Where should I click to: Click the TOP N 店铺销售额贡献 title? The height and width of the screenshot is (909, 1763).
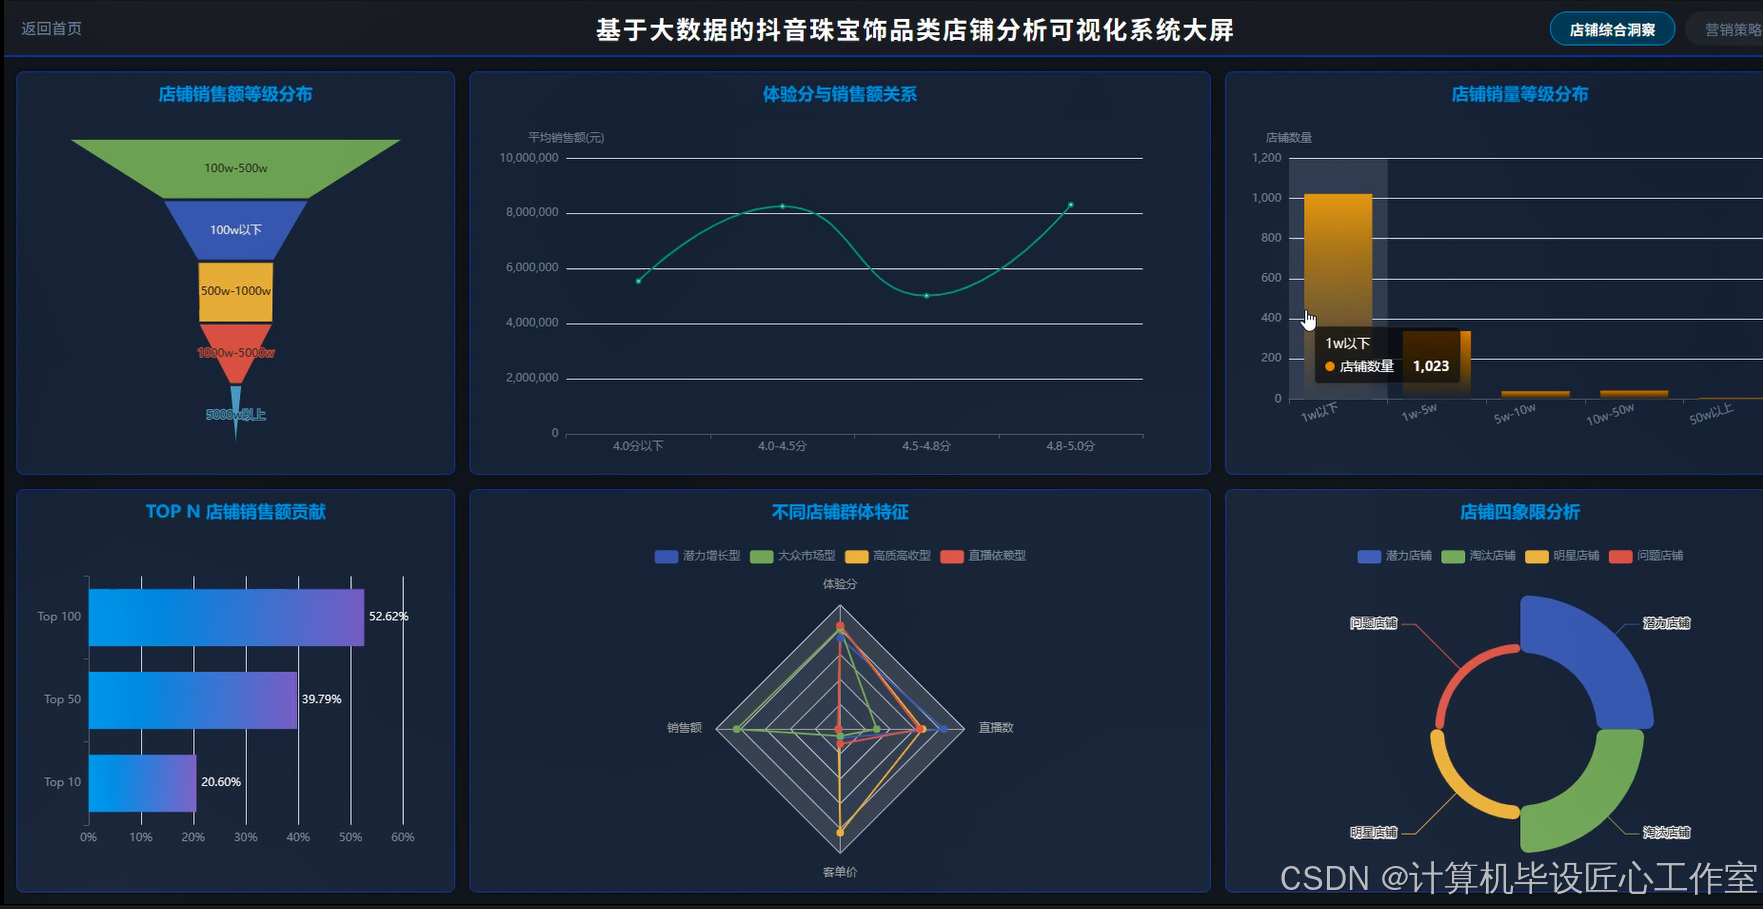coord(236,512)
